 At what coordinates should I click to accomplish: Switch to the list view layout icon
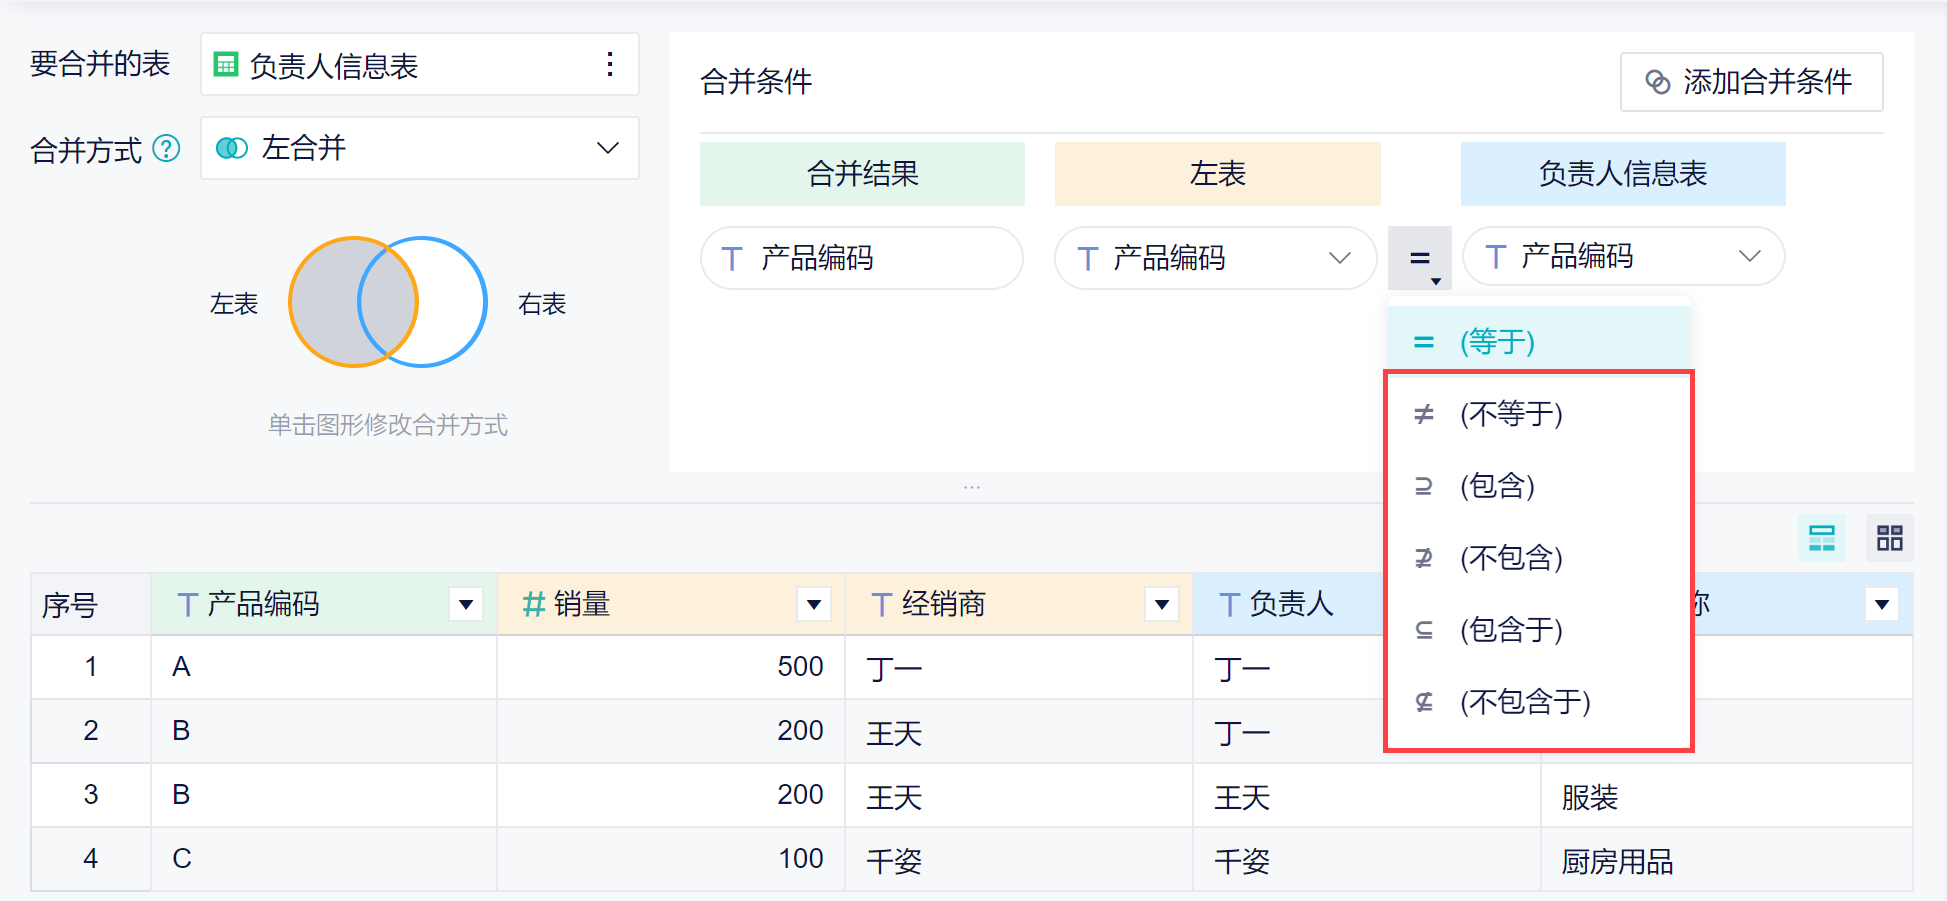coord(1821,538)
